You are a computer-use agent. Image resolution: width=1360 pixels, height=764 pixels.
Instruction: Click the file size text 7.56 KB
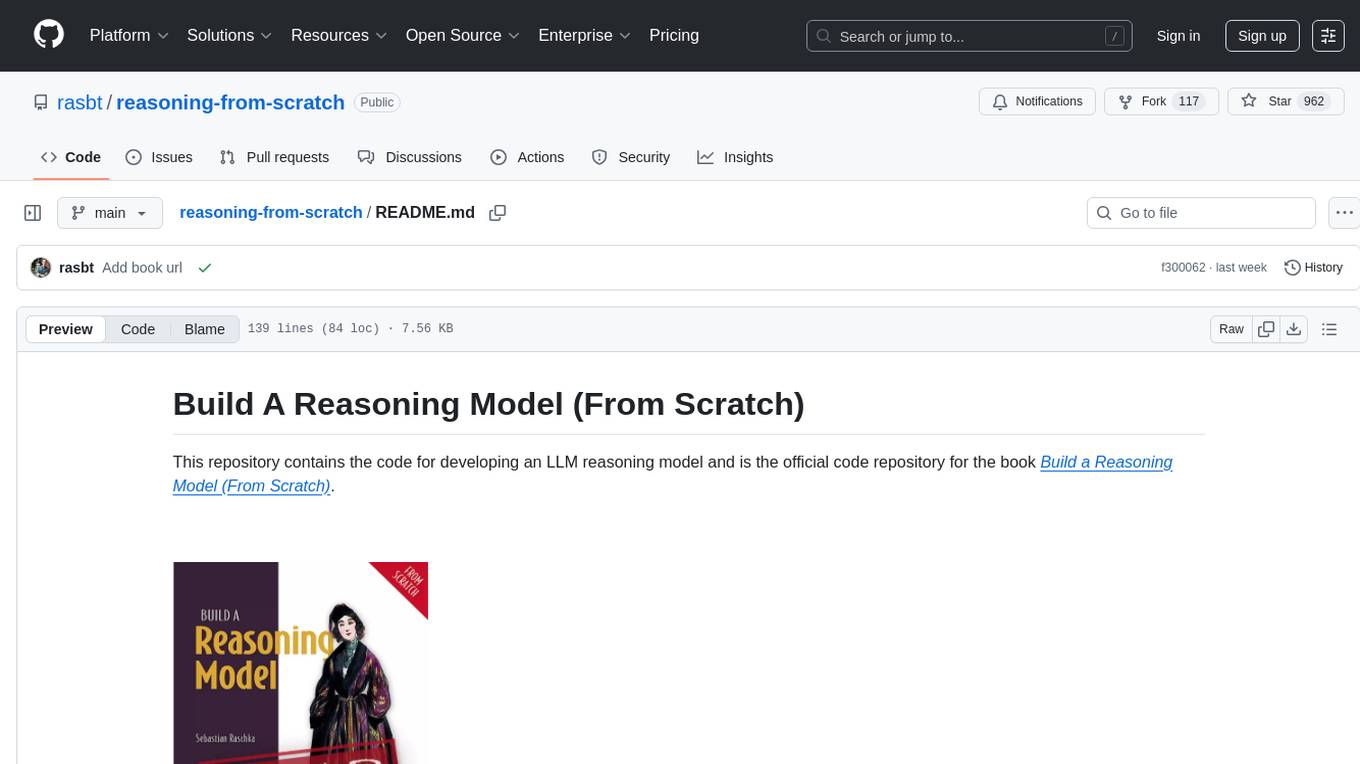pos(427,329)
